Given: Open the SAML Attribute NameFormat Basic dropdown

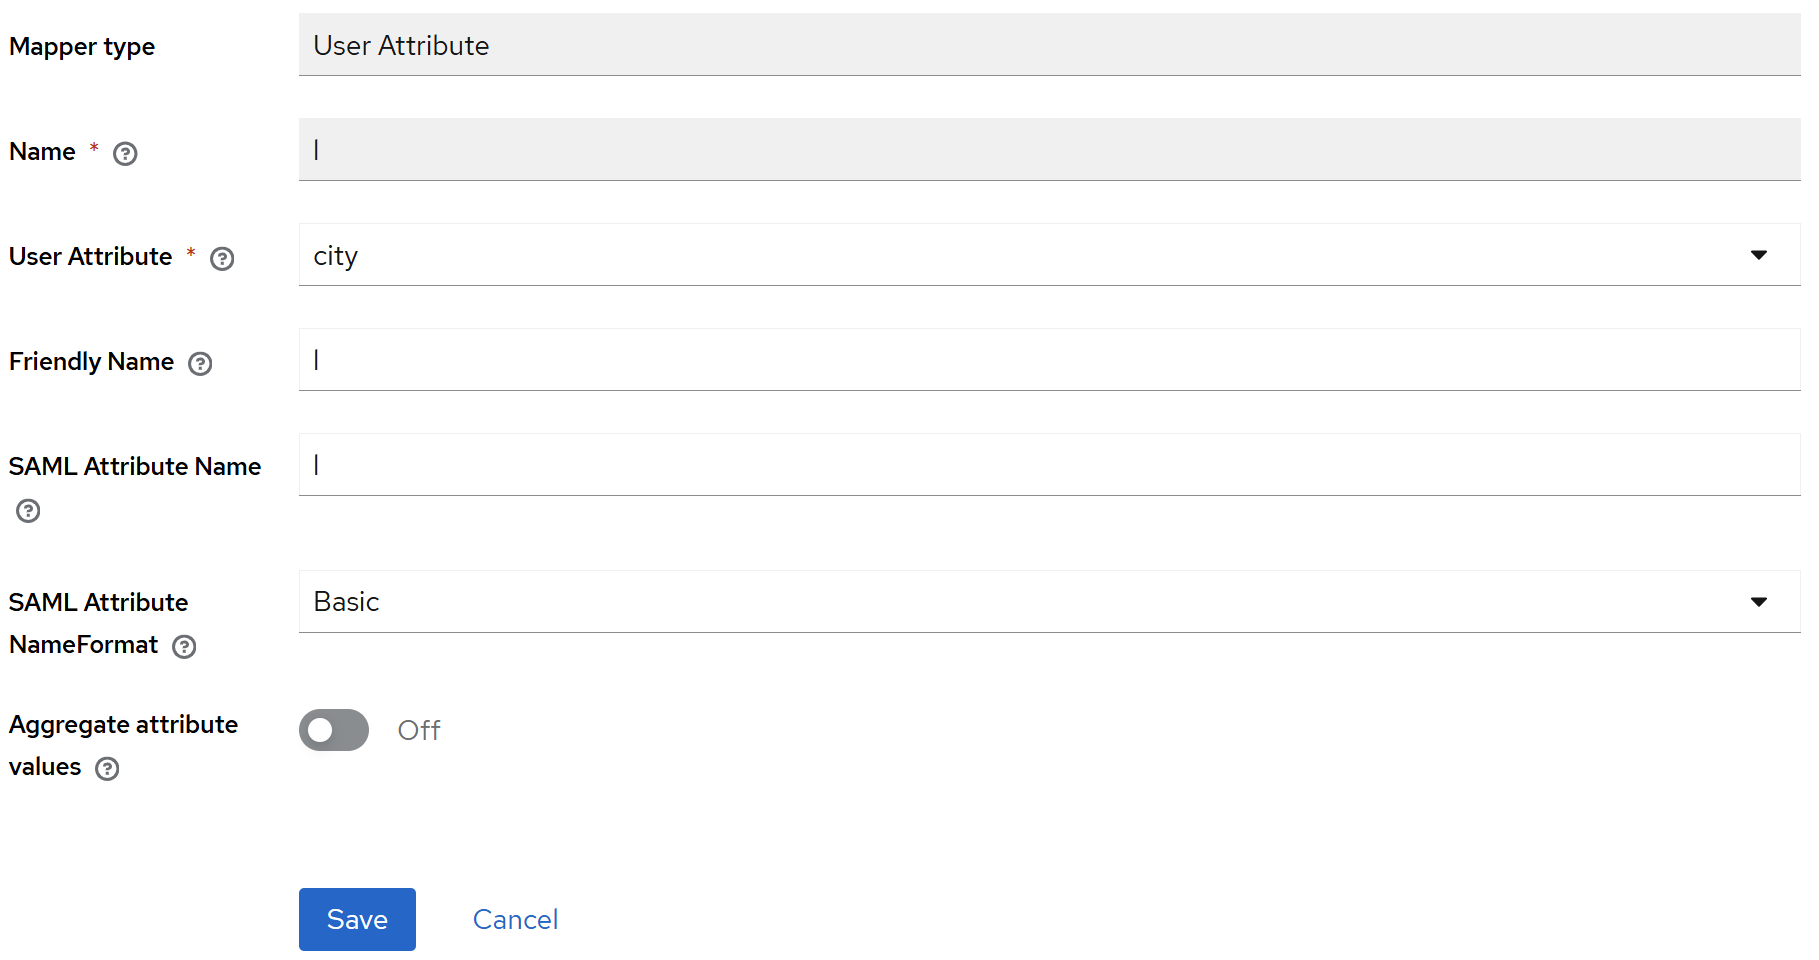Looking at the screenshot, I should (1049, 601).
